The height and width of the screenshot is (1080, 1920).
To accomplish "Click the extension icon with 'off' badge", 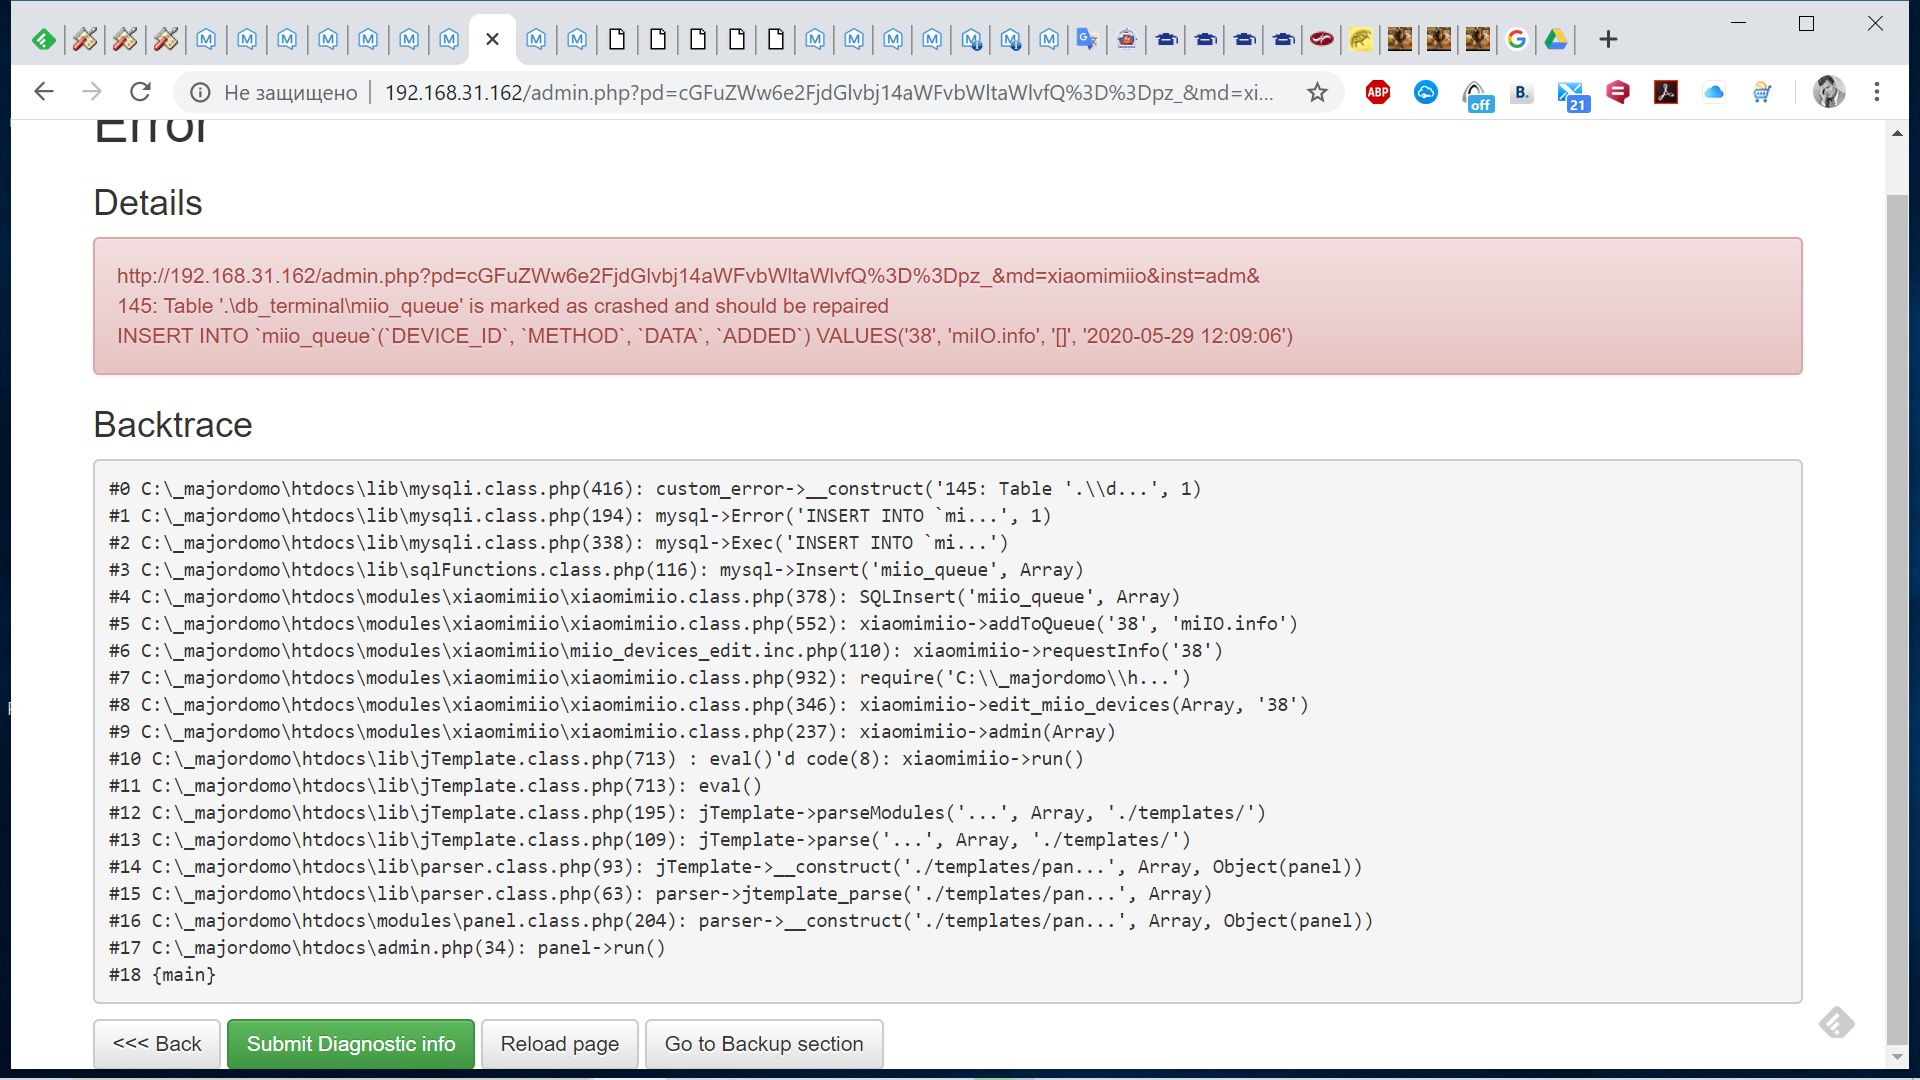I will click(1476, 96).
